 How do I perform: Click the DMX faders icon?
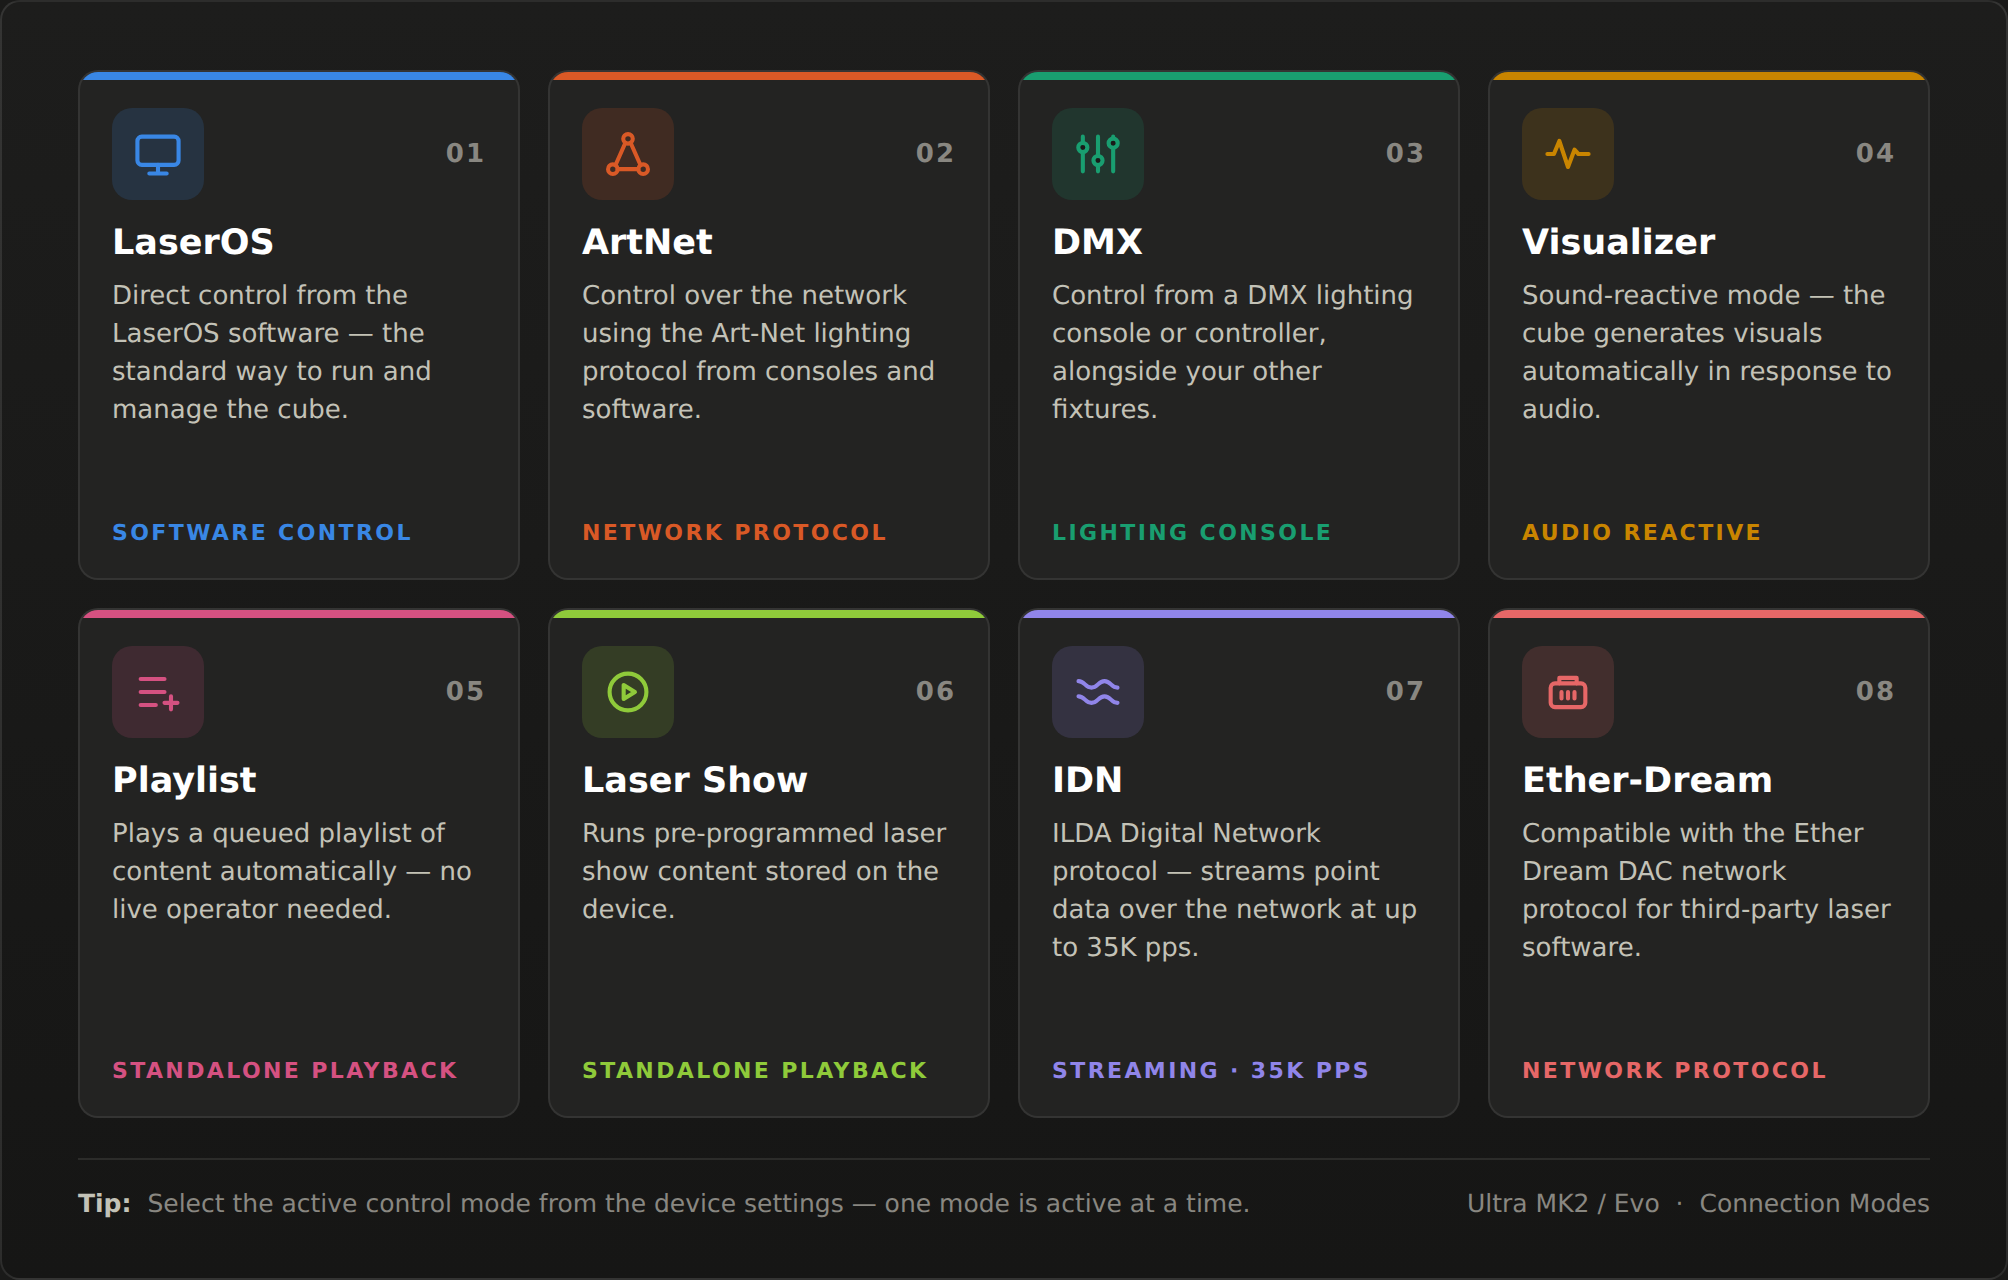pos(1098,154)
